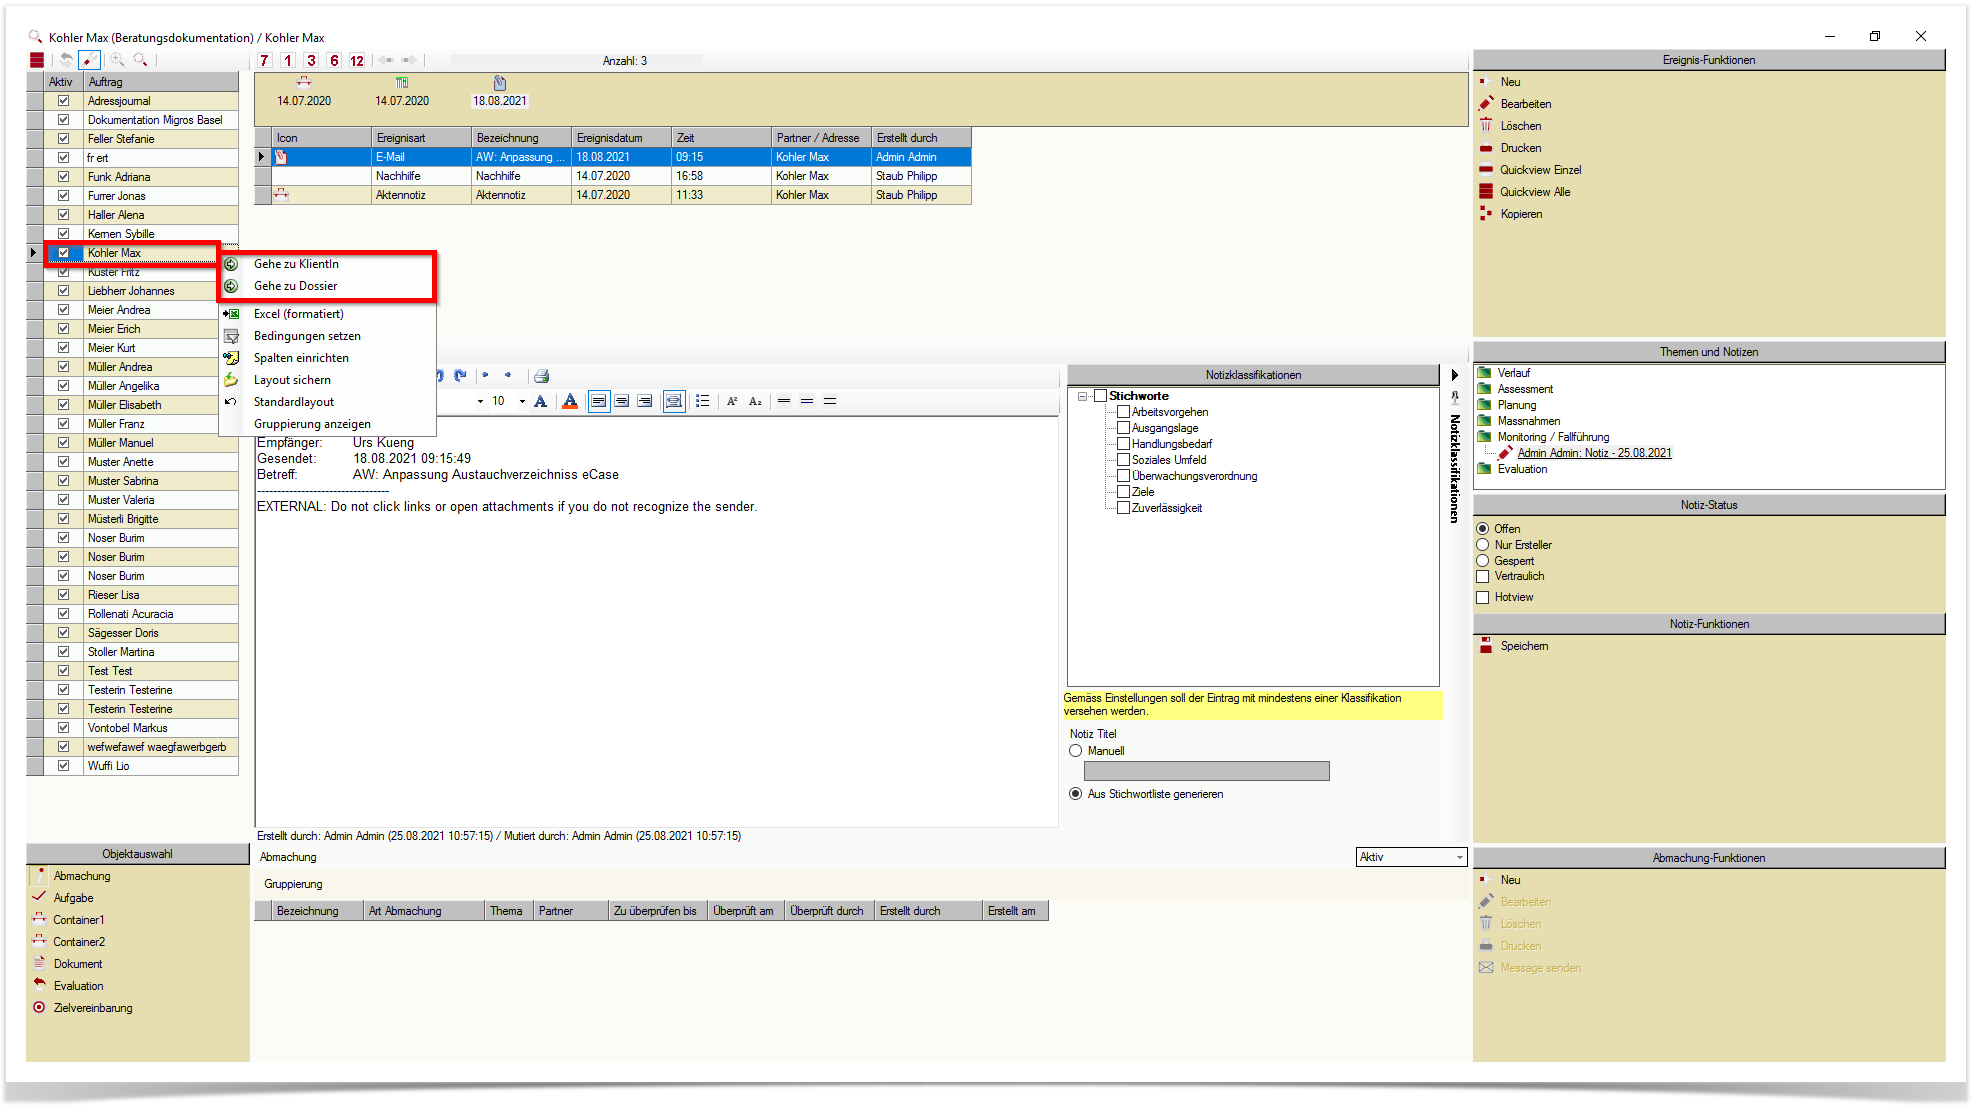Choose Spalten einrichten menu entry
This screenshot has height=1111, width=1980.
tap(301, 358)
